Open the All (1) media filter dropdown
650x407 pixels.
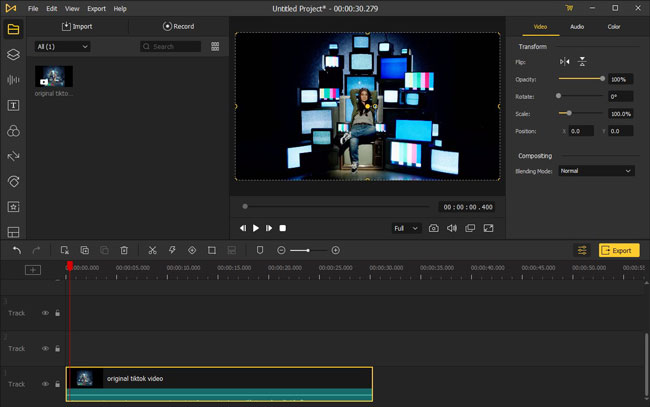(x=62, y=46)
